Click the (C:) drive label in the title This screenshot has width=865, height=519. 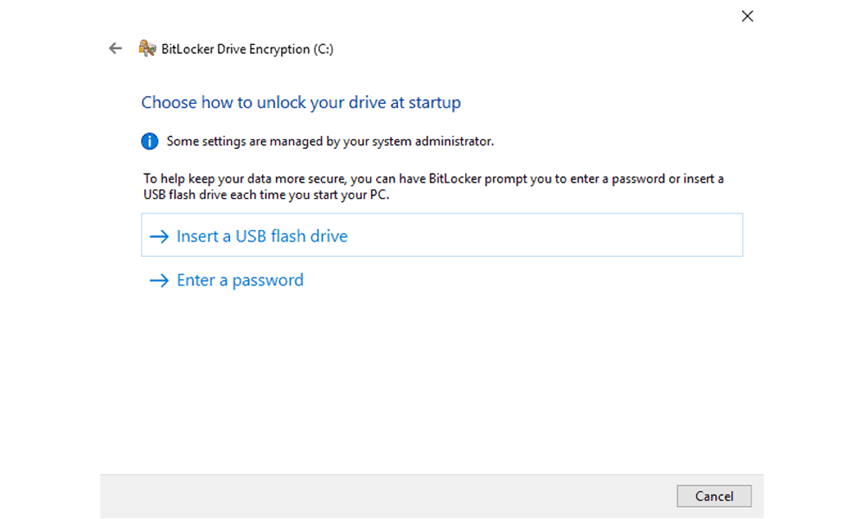point(323,49)
